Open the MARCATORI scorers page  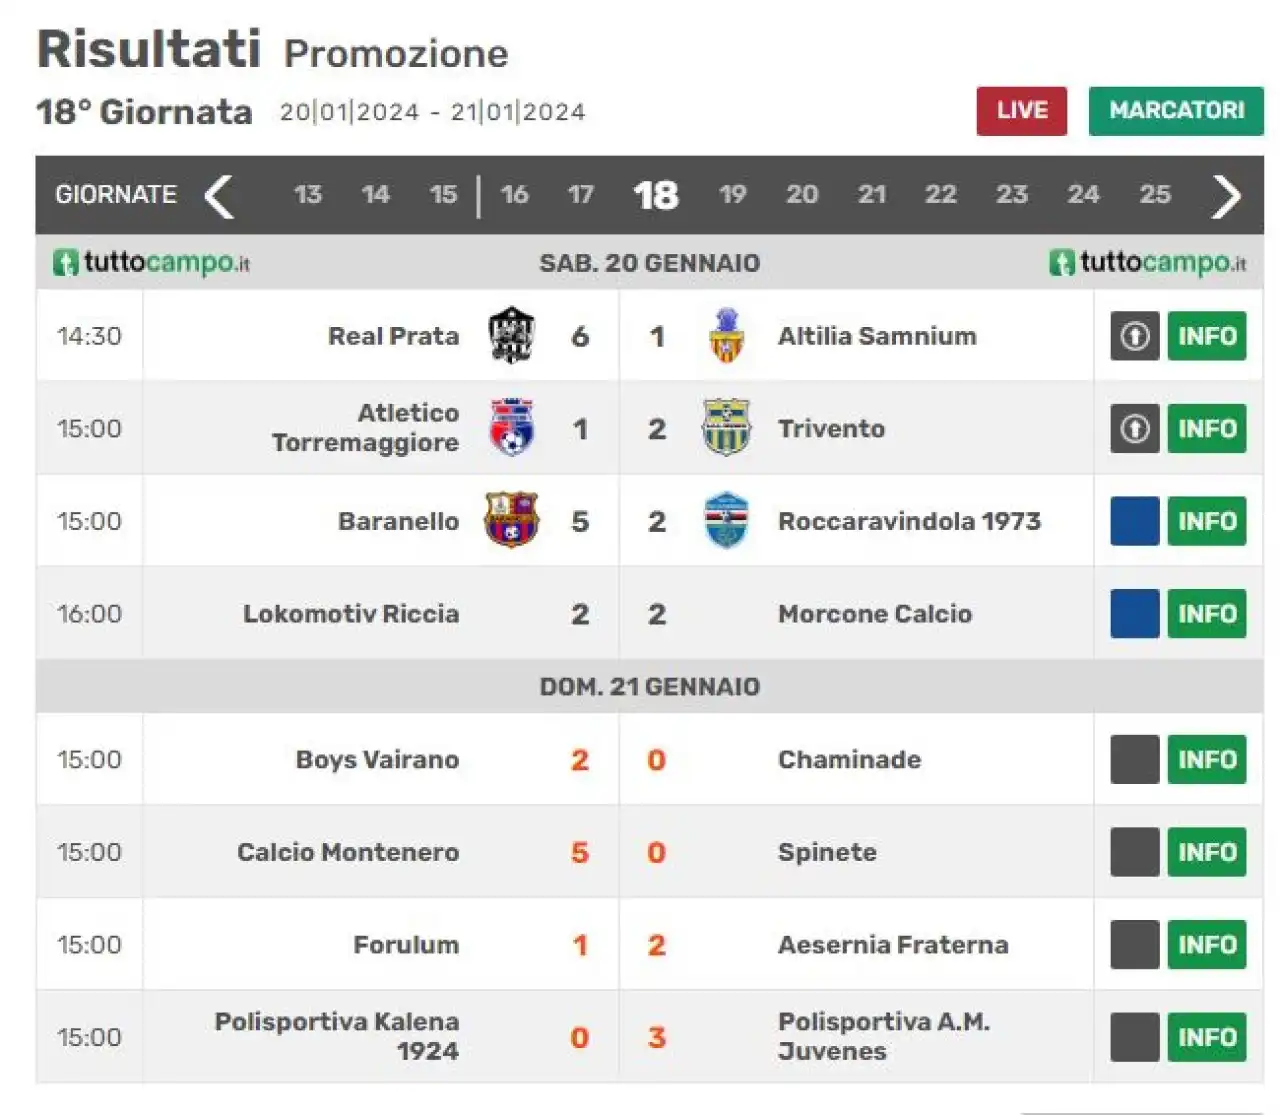pos(1177,111)
